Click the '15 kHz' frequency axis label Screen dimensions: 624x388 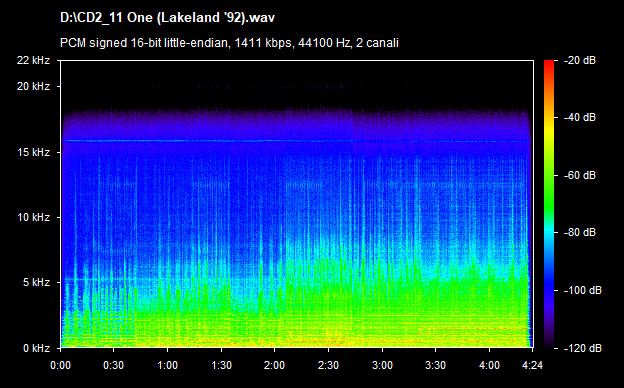[x=33, y=152]
